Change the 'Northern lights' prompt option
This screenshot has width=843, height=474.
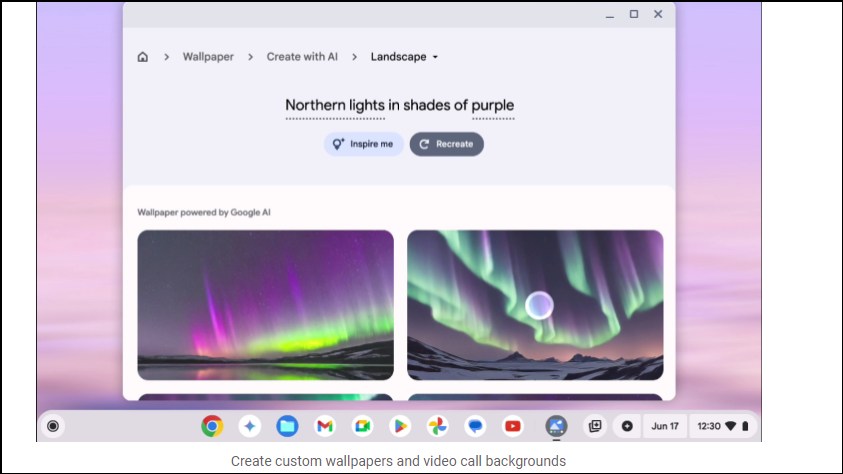click(x=335, y=106)
